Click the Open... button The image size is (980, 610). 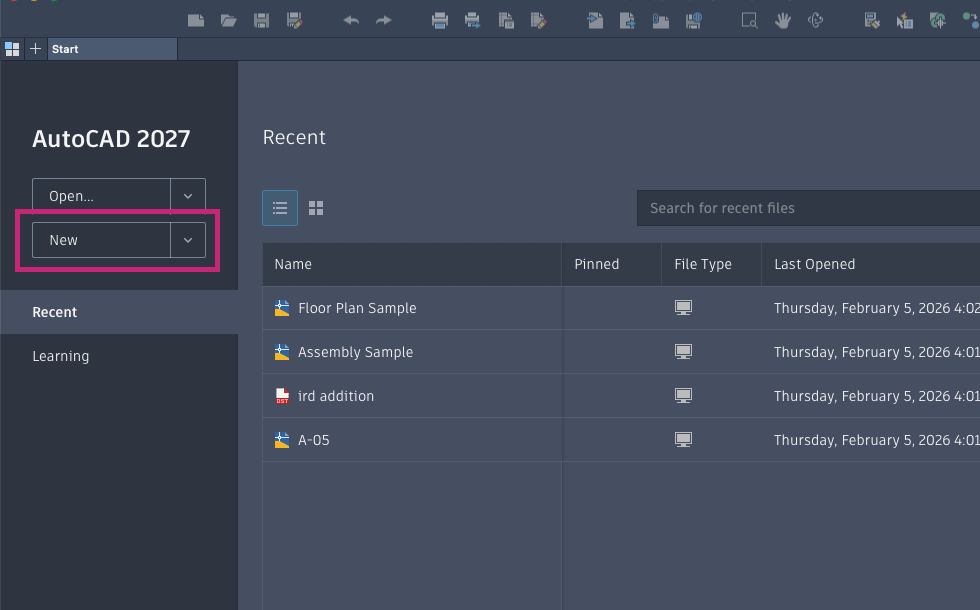(x=101, y=196)
